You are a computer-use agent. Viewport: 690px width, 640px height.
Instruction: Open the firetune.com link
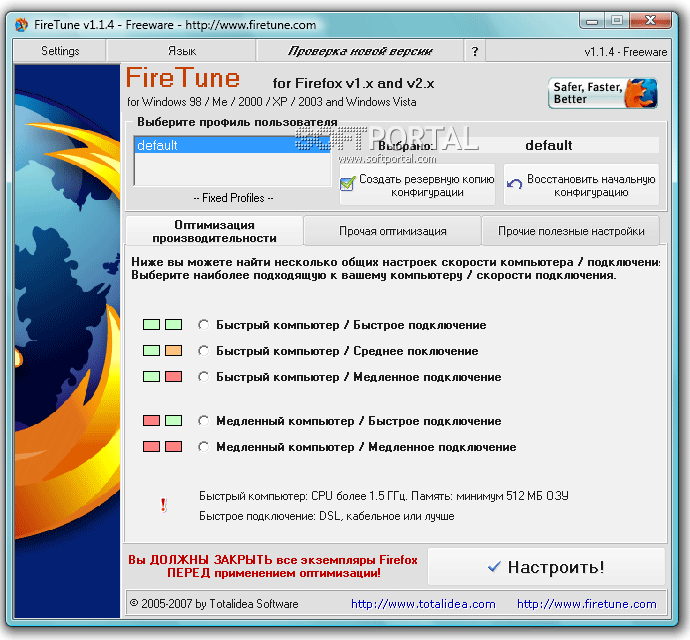(587, 604)
